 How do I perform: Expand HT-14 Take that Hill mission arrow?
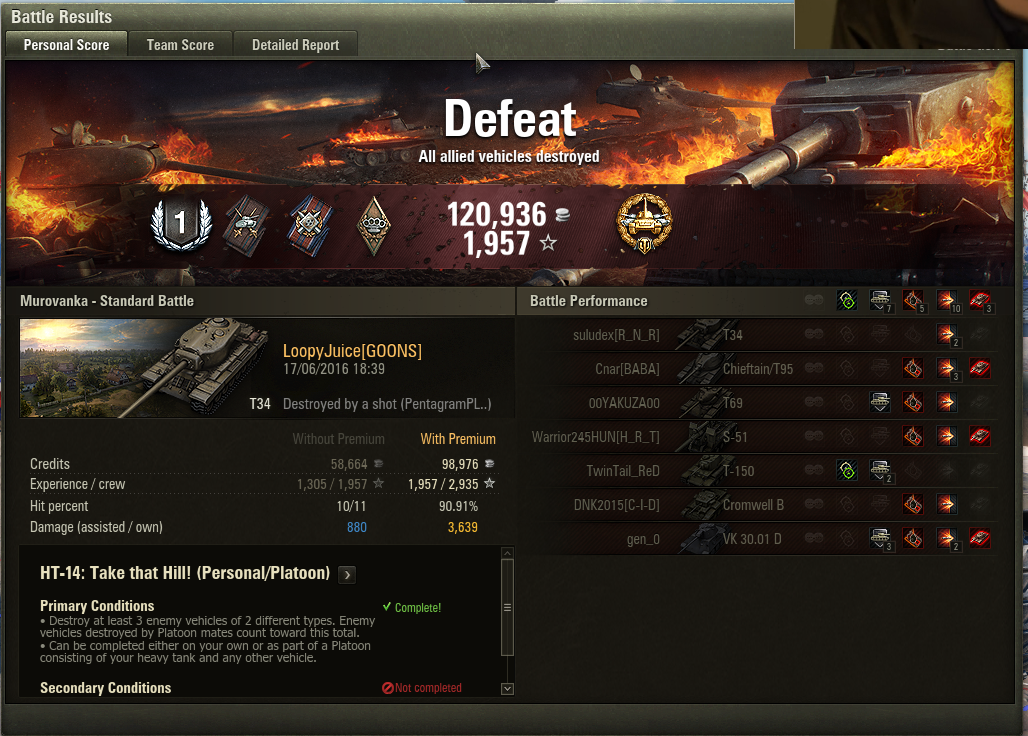click(347, 575)
